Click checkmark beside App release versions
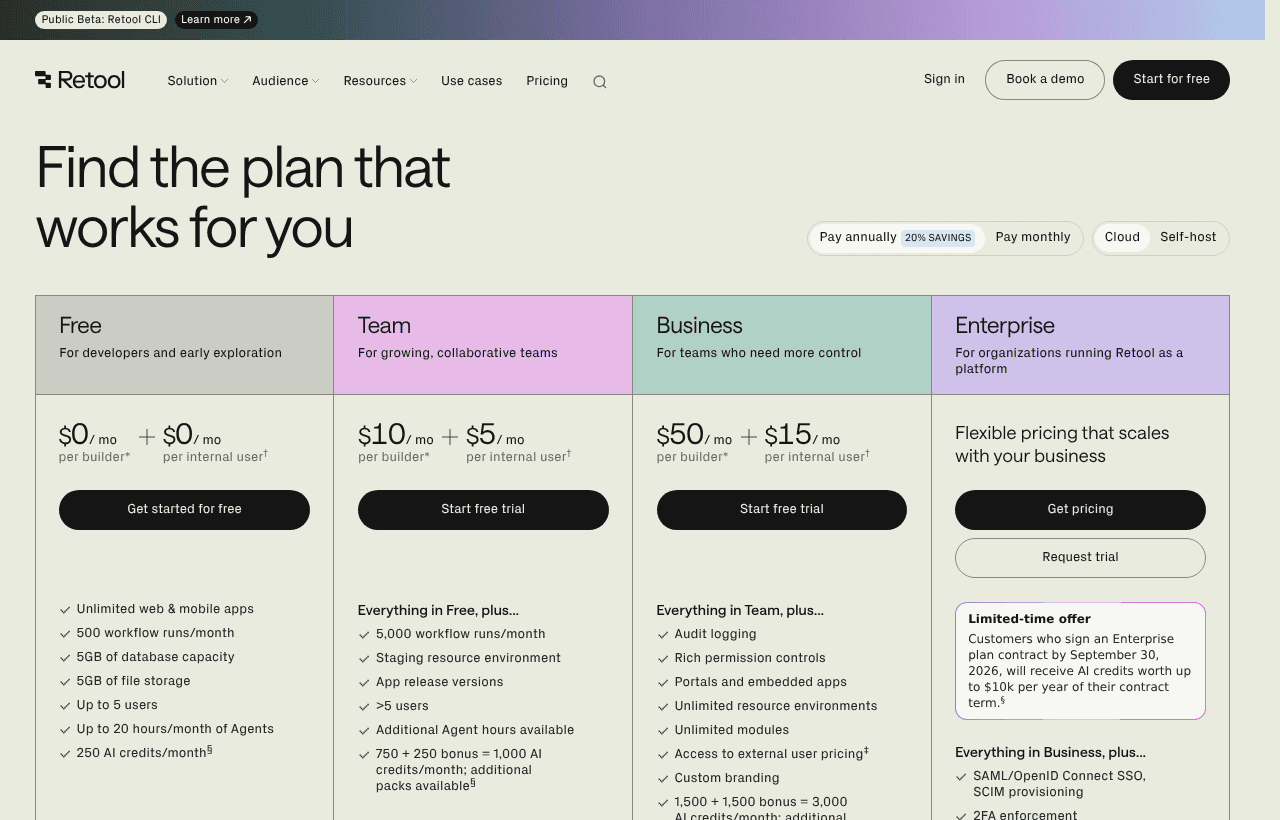Screen dimensions: 1280x820 364,683
